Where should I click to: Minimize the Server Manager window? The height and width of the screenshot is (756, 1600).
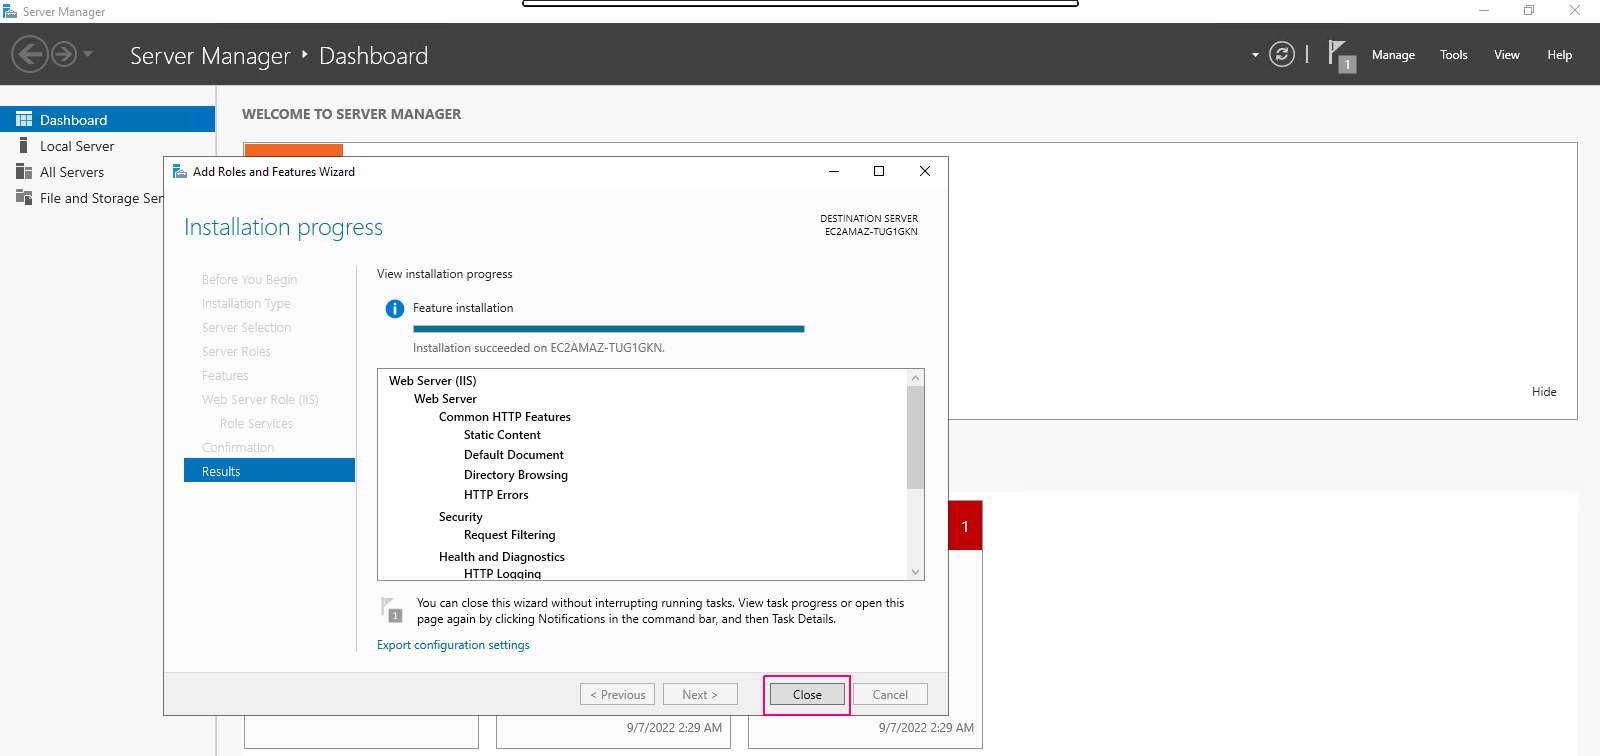point(1484,11)
